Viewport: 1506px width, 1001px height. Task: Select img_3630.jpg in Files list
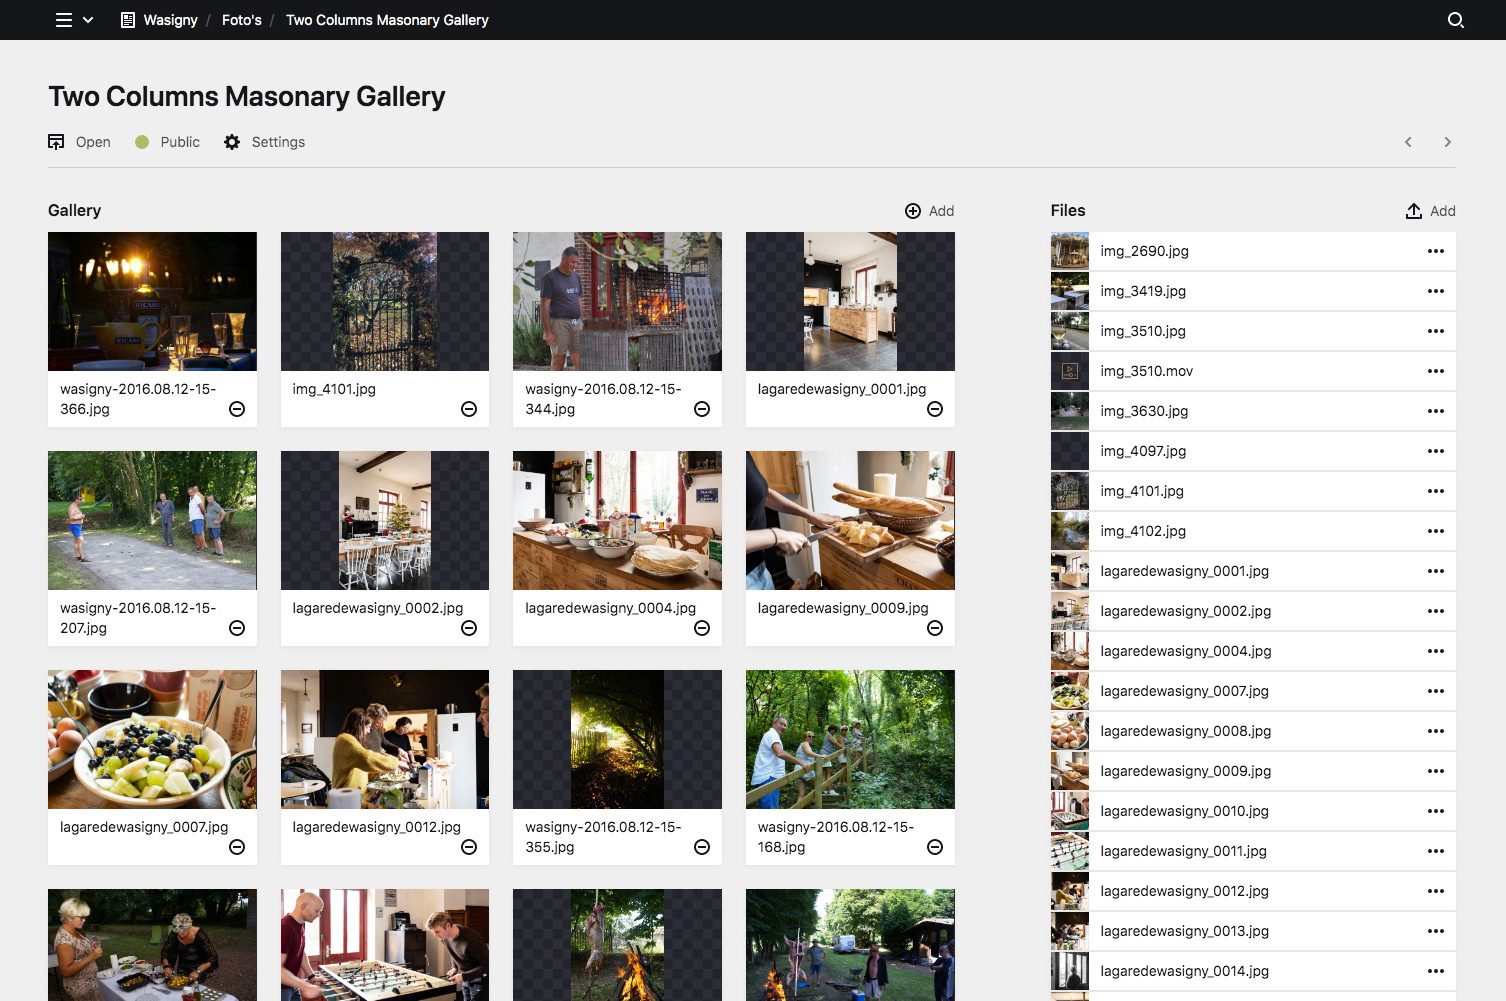(1253, 411)
